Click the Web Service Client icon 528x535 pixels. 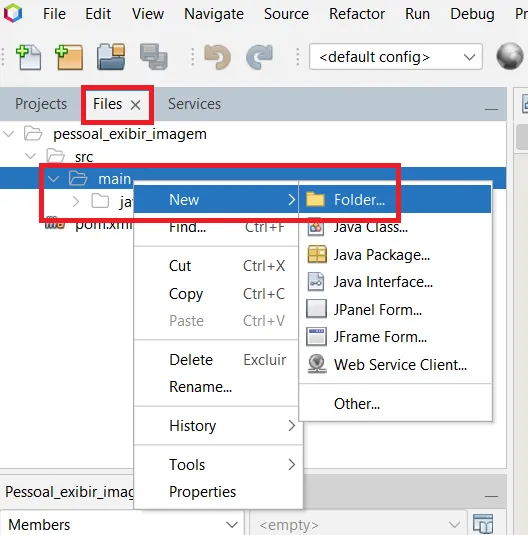tap(317, 364)
